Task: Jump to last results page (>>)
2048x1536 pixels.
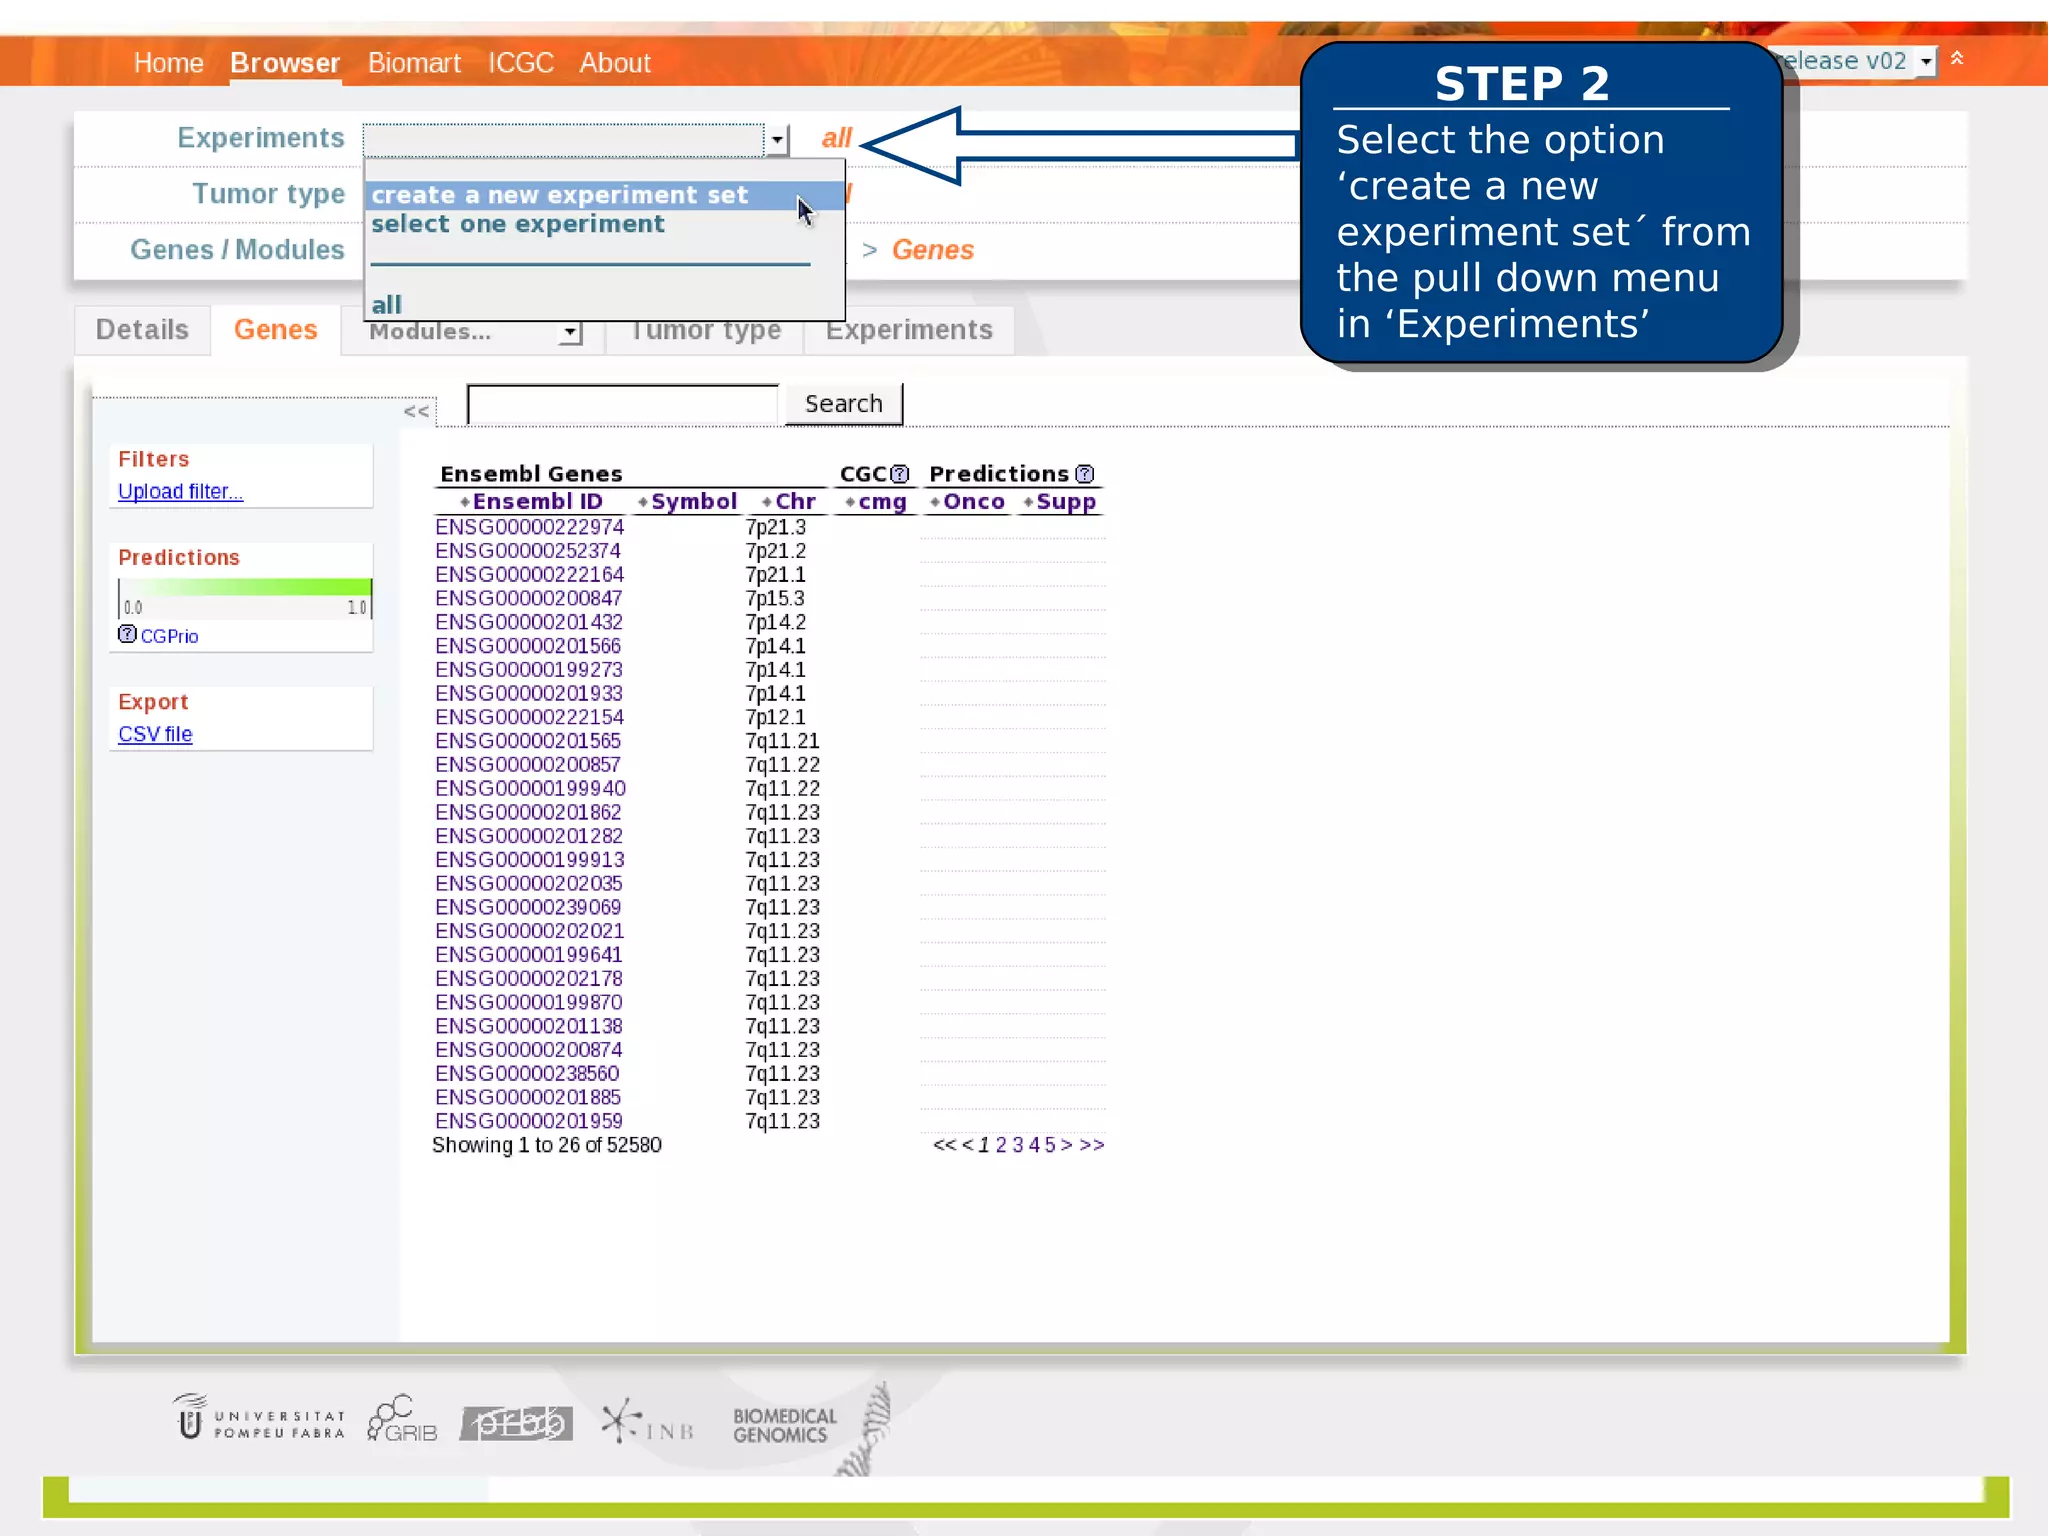Action: tap(1092, 1145)
